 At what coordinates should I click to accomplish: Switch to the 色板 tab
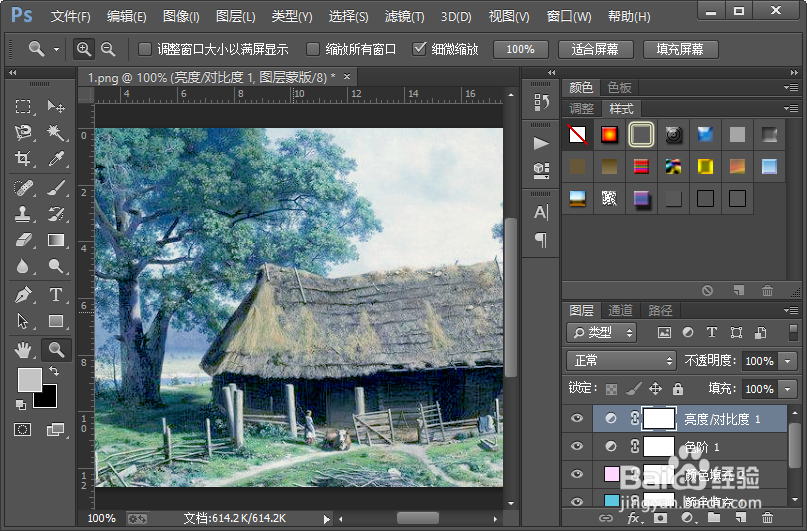619,87
